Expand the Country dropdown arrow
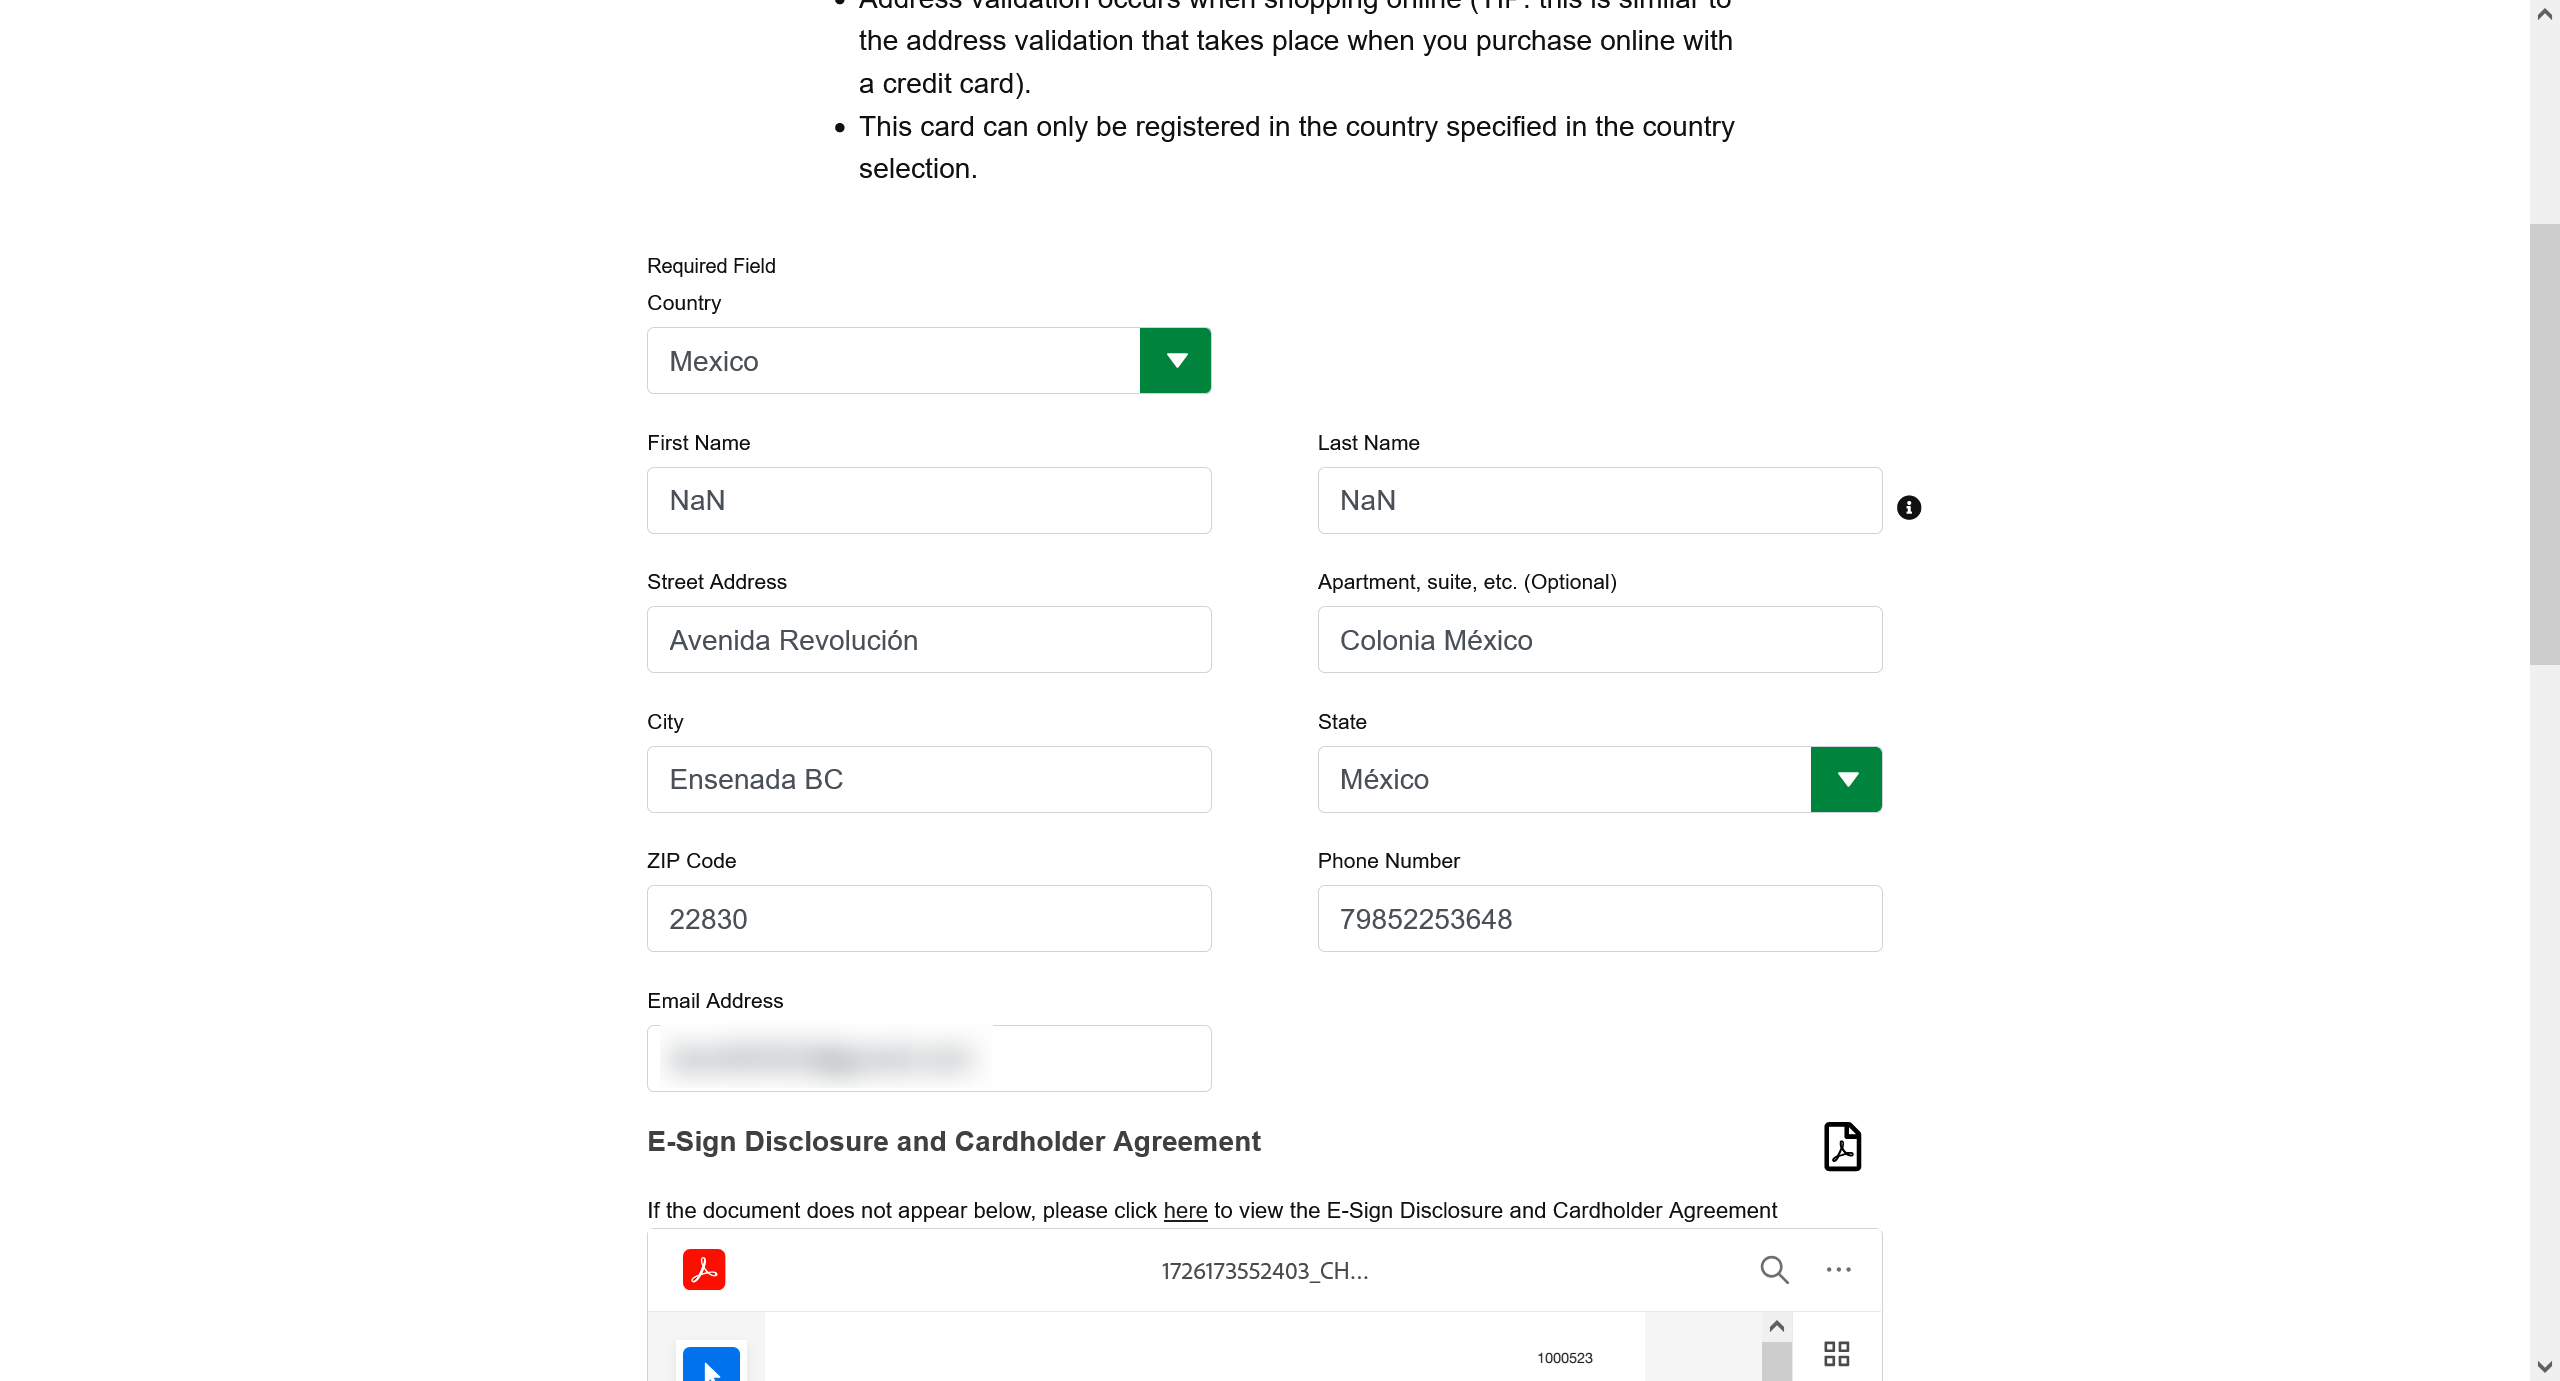 coord(1176,361)
